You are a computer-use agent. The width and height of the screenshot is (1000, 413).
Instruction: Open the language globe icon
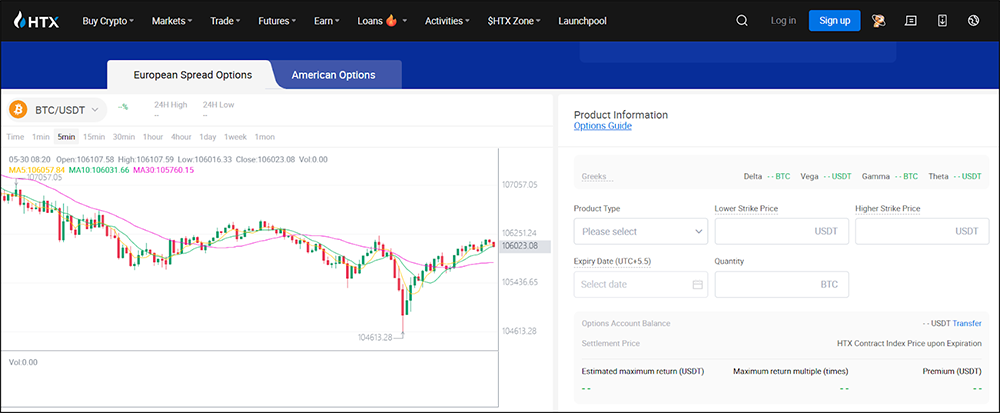(x=973, y=20)
